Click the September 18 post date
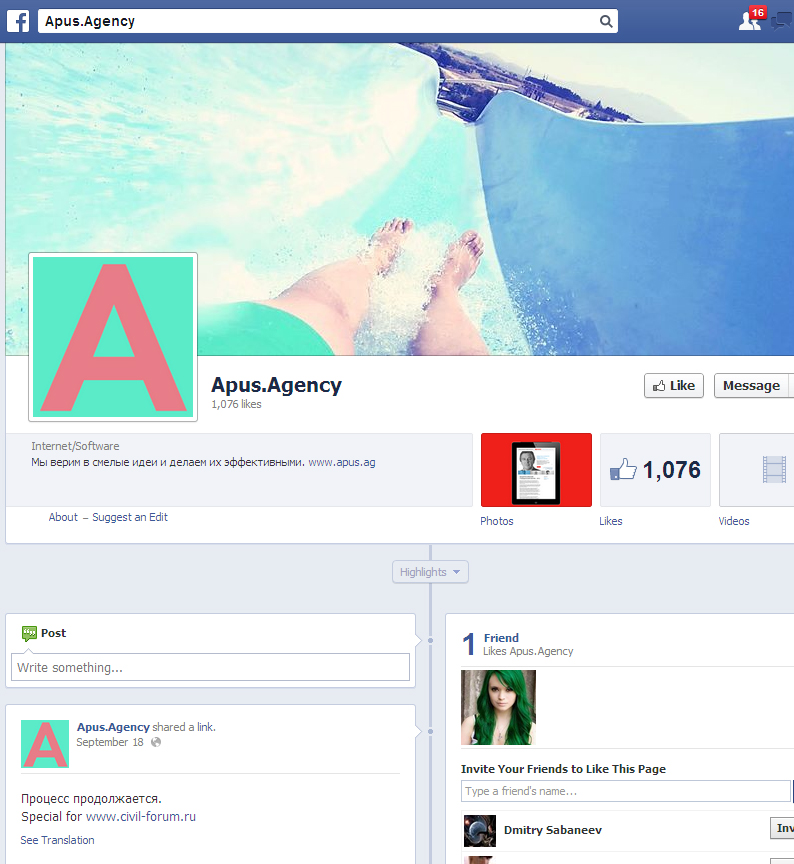The height and width of the screenshot is (864, 794). pyautogui.click(x=110, y=742)
